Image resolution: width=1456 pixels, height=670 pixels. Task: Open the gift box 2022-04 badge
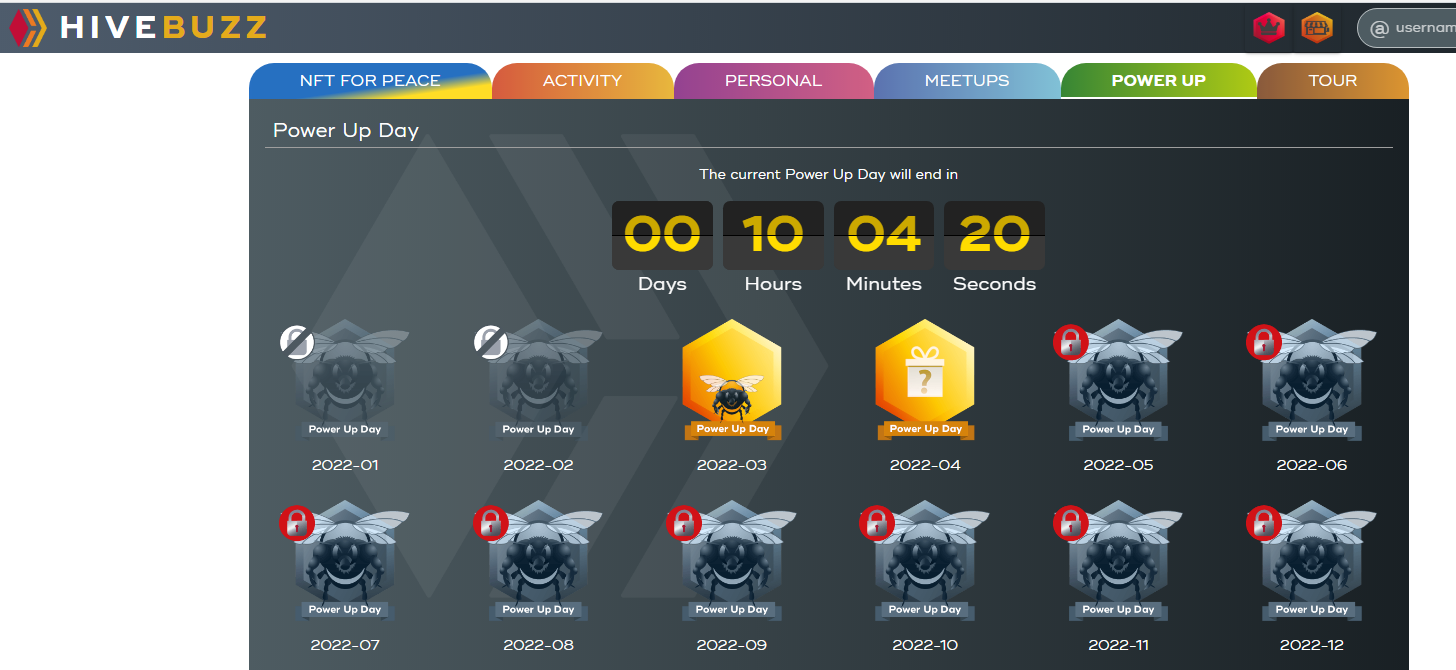click(x=925, y=381)
